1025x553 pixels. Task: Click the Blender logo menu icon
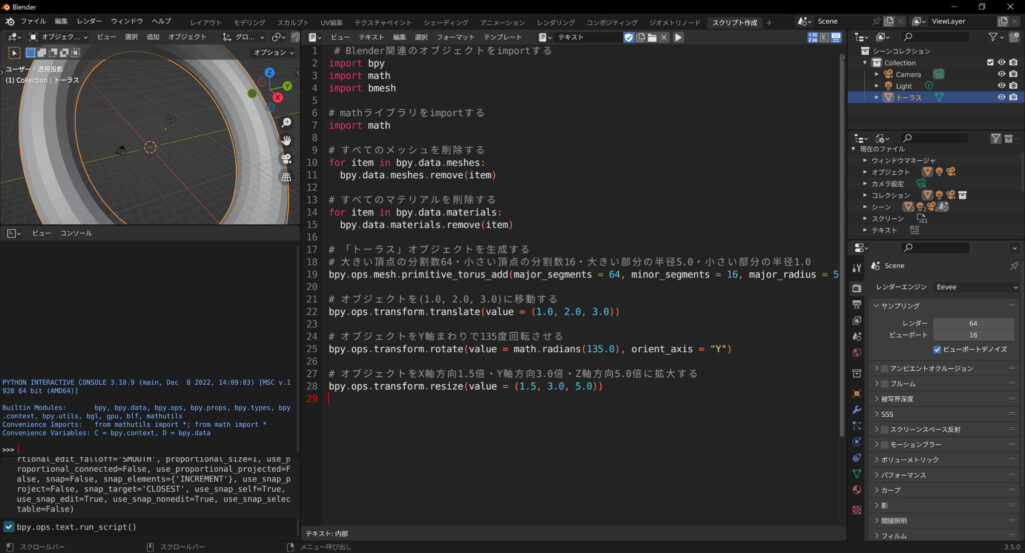pyautogui.click(x=10, y=22)
